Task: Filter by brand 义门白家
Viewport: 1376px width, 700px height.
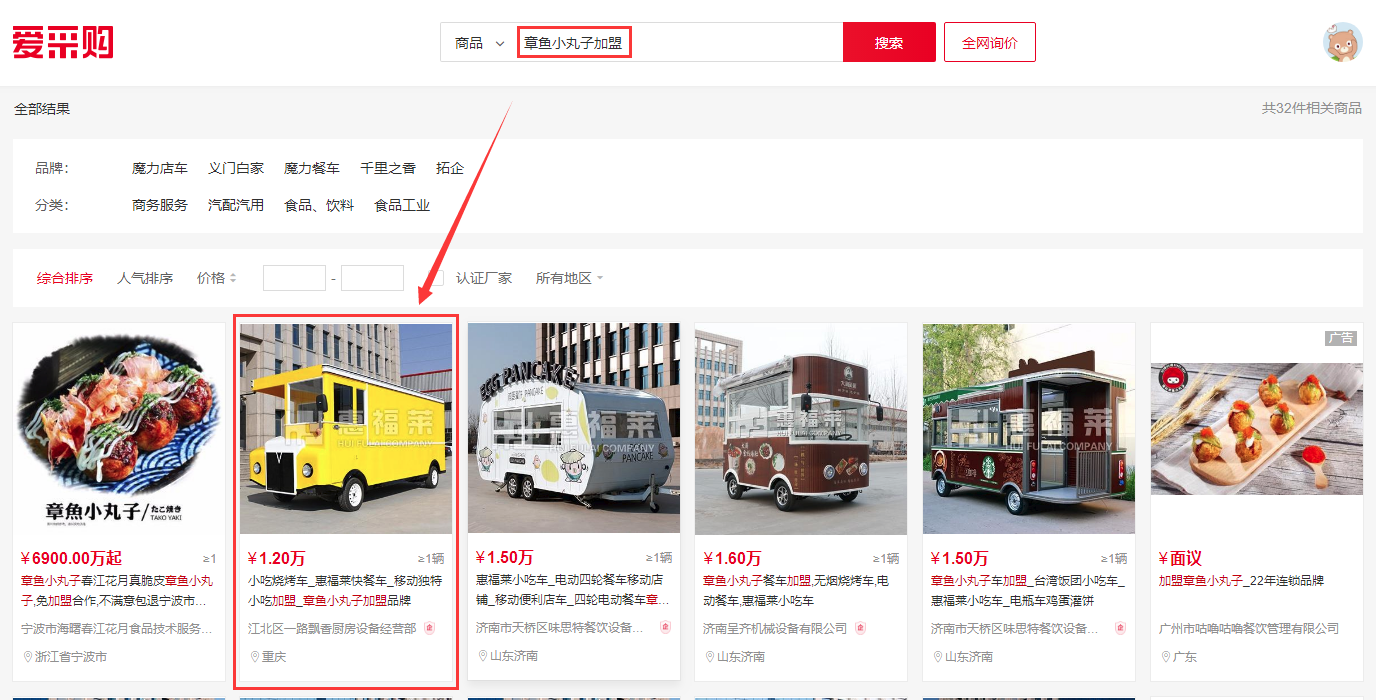Action: (236, 168)
